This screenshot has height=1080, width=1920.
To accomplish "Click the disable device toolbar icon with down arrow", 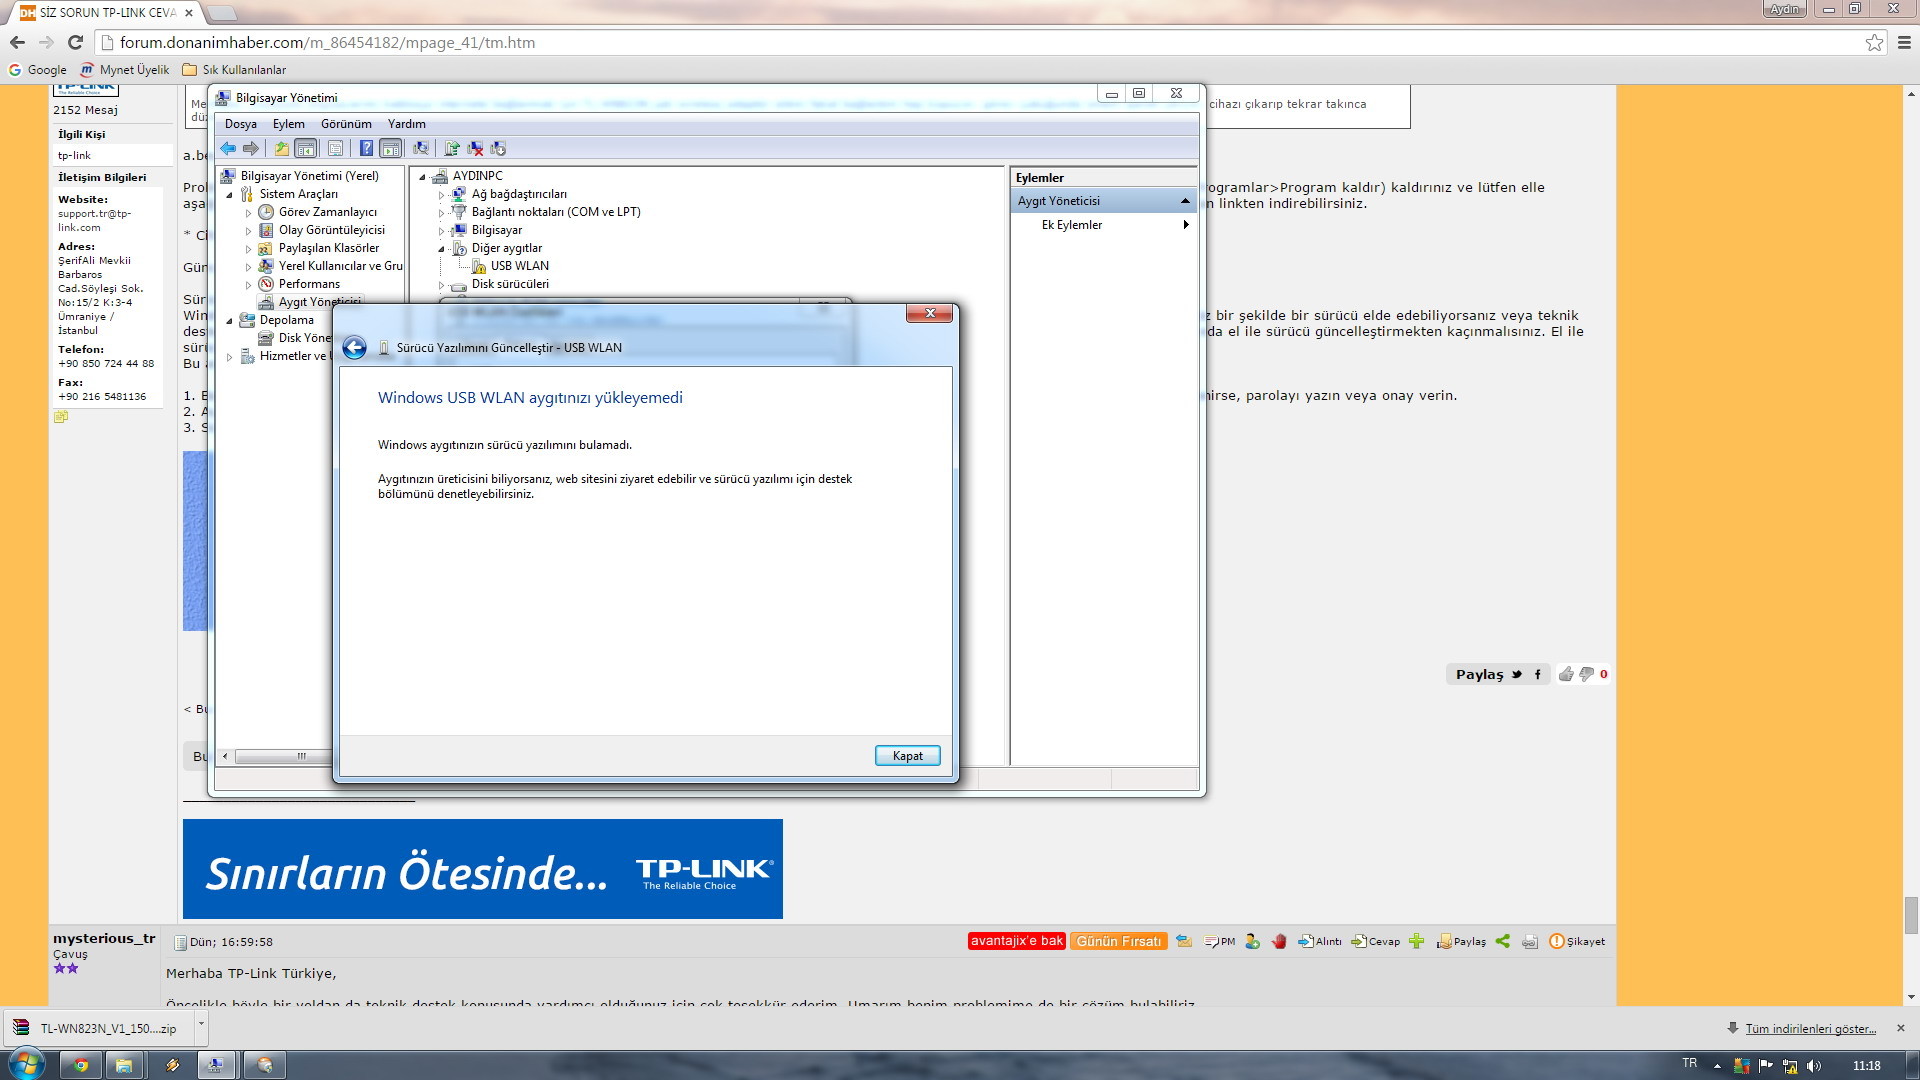I will pos(498,148).
